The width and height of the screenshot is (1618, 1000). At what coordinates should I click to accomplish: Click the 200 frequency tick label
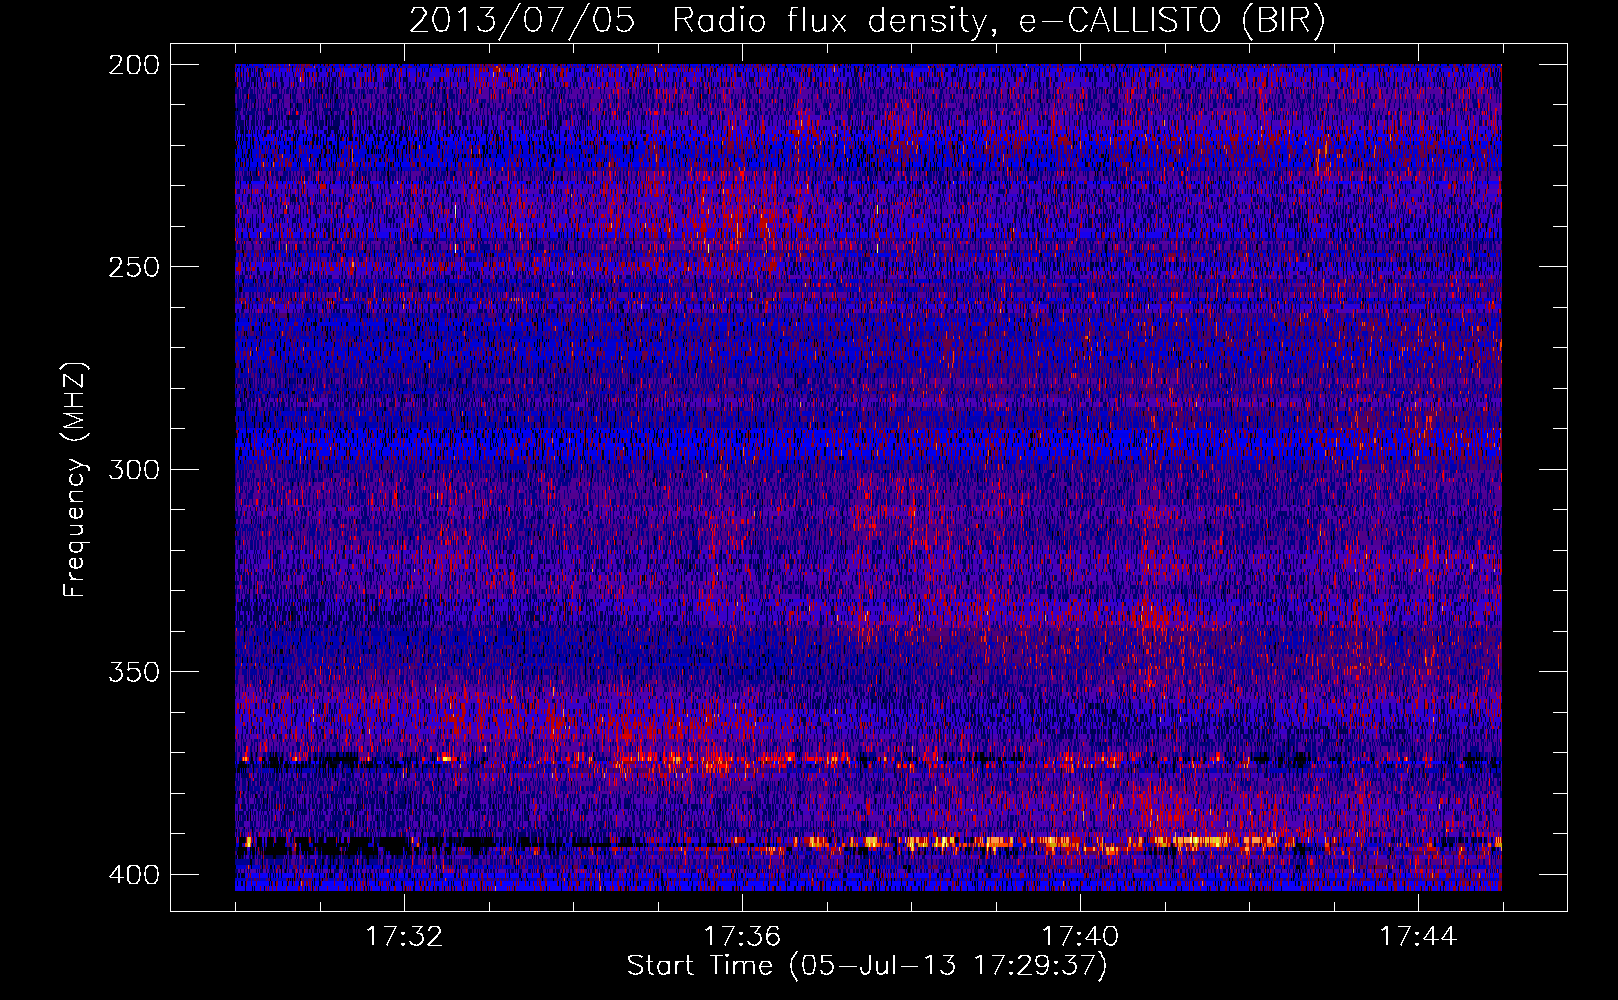click(x=133, y=65)
